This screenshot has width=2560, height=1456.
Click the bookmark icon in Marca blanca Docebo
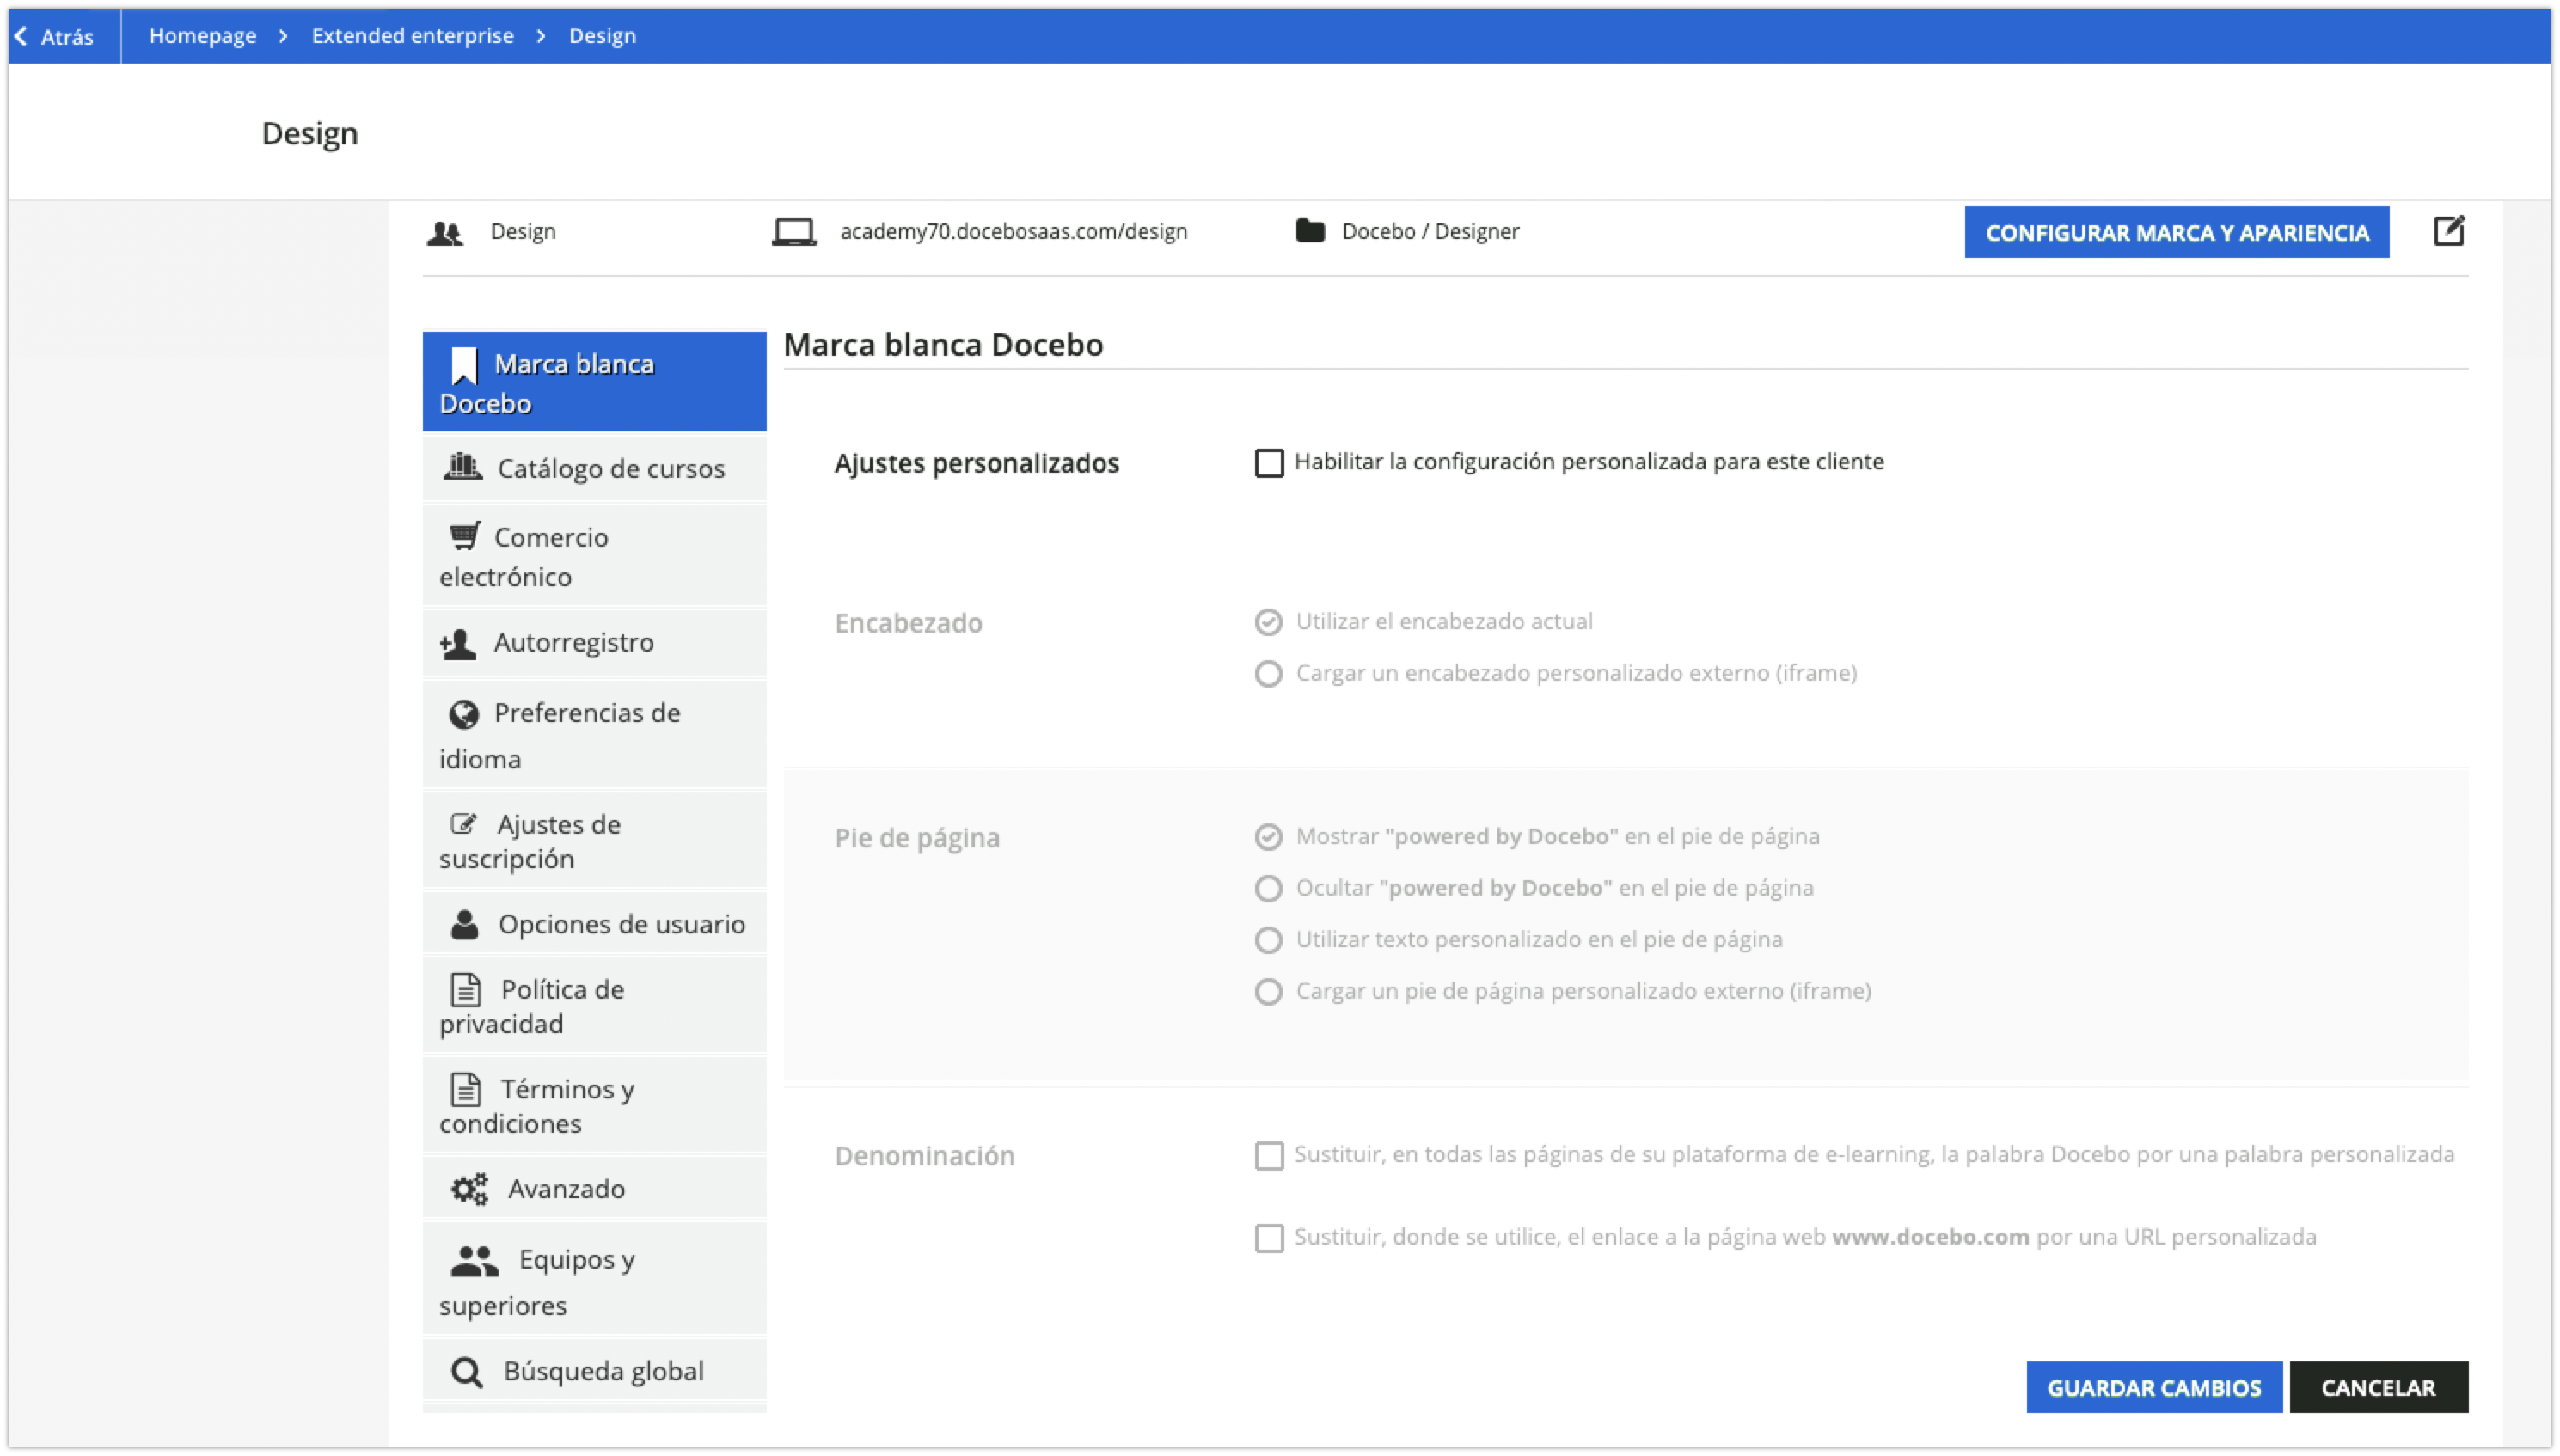[x=464, y=366]
